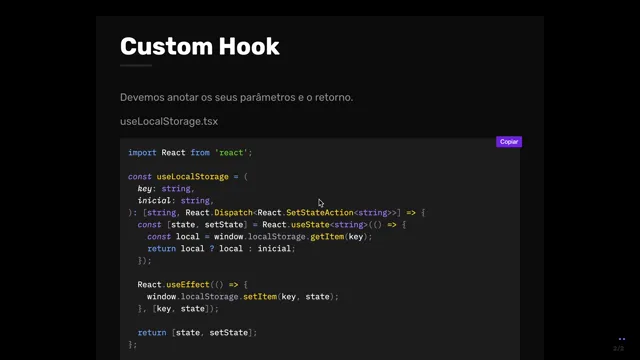Screen dimensions: 640x360
Task: Click the SetStateAction type in return annotation
Action: [320, 213]
